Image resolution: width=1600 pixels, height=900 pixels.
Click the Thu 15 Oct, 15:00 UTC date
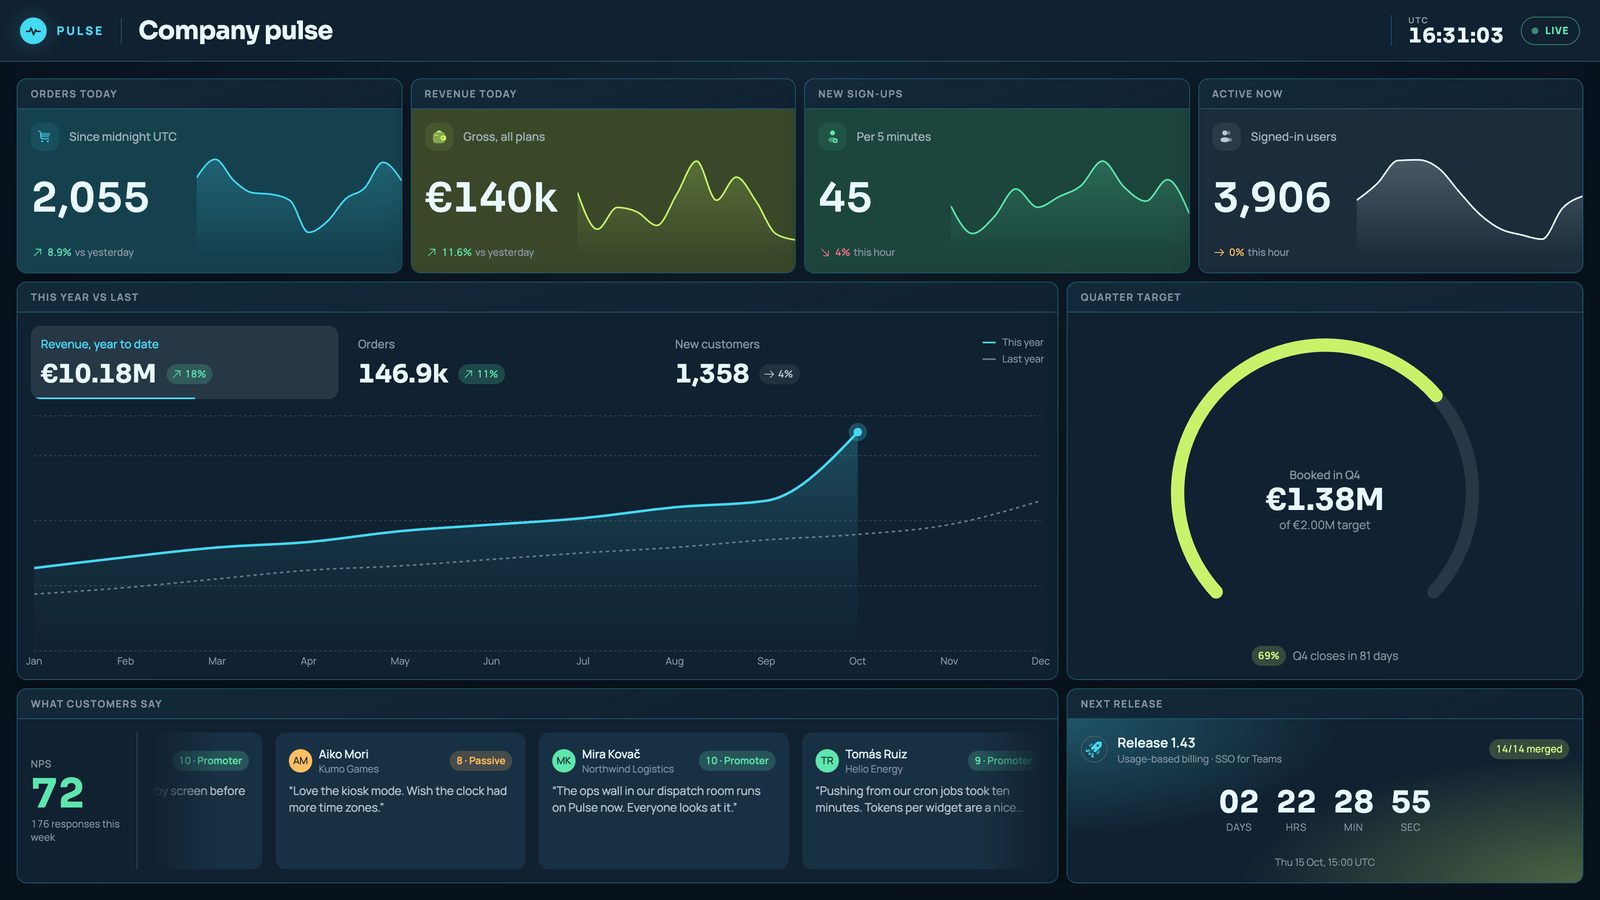point(1324,862)
